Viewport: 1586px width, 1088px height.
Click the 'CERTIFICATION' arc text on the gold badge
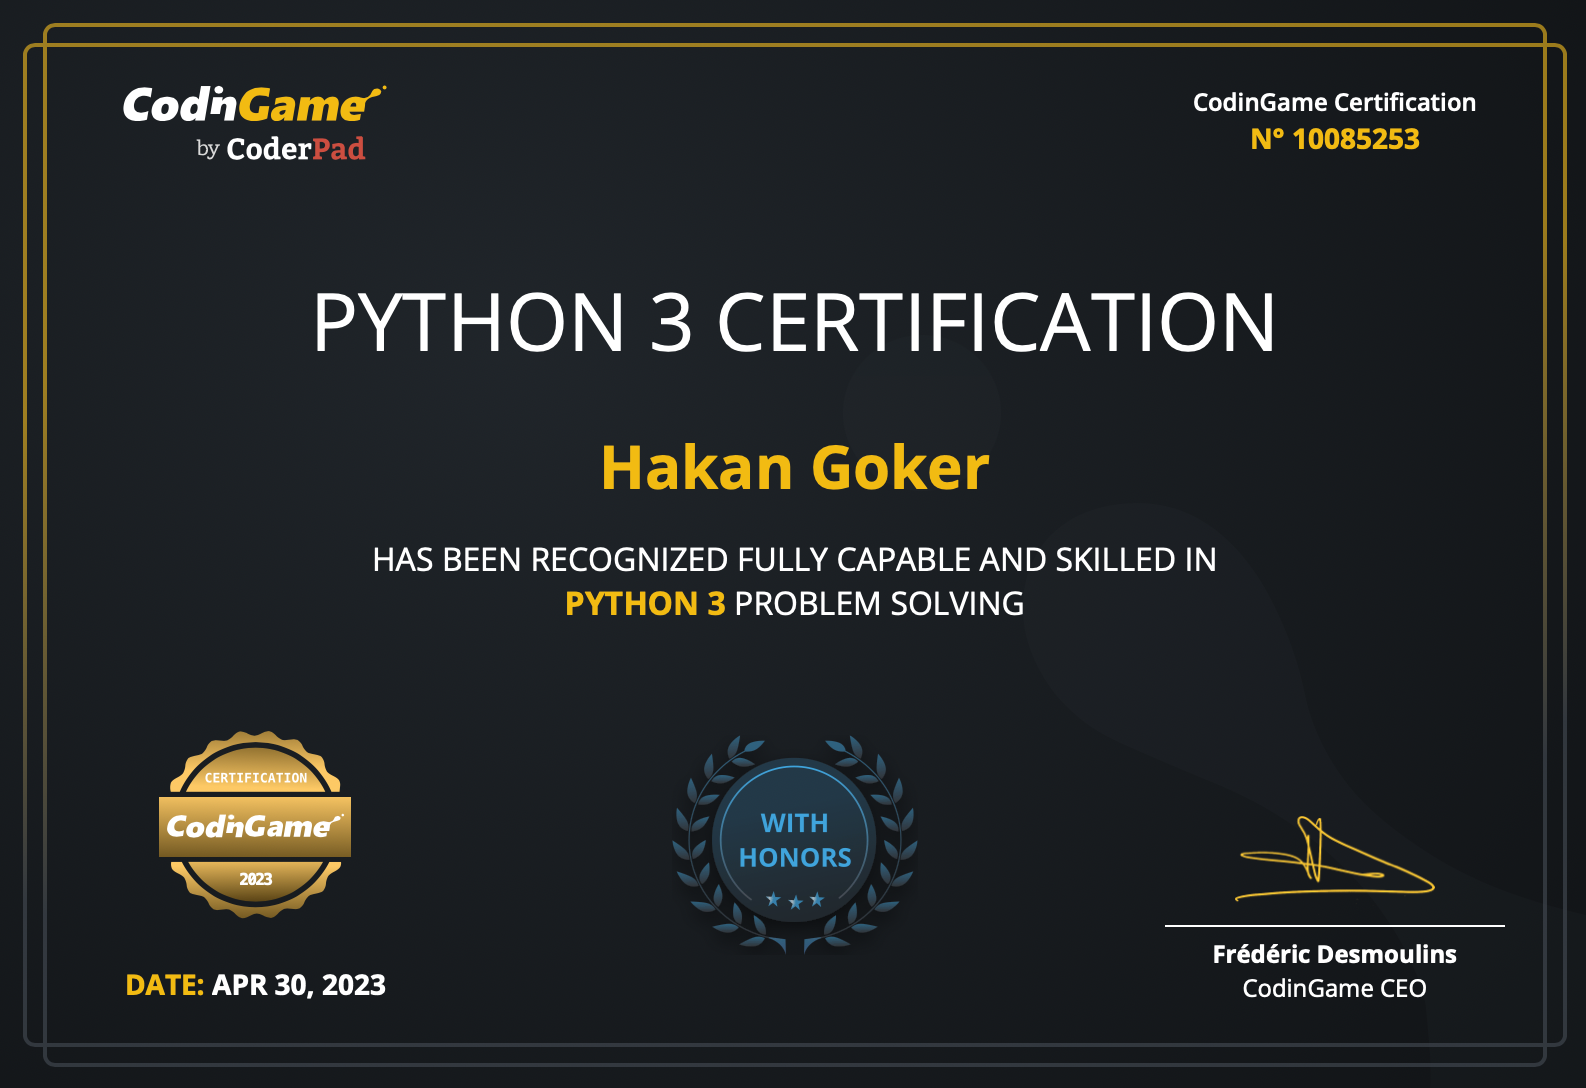256,777
